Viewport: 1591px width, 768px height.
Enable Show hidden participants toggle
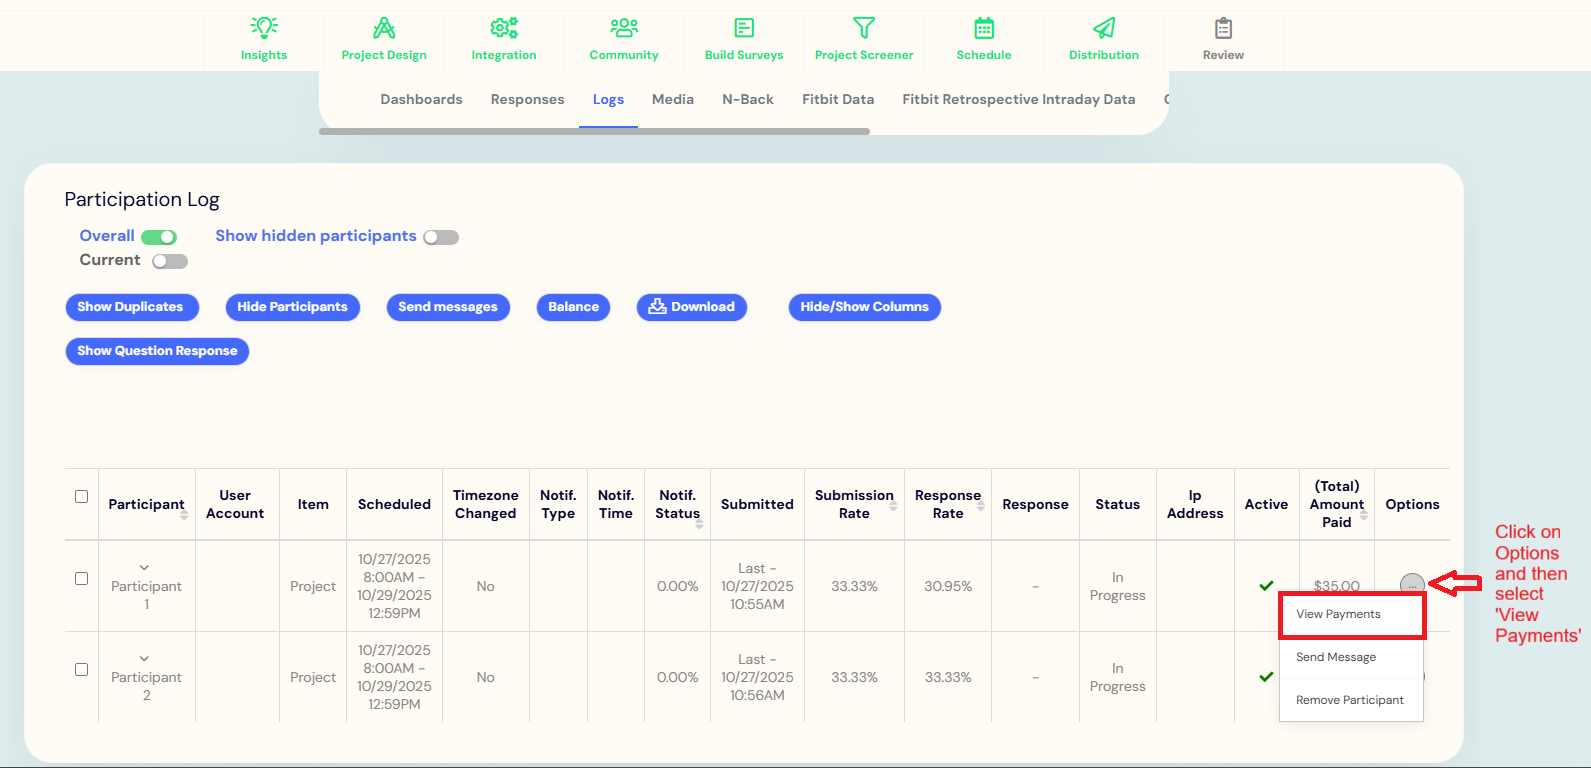(440, 237)
